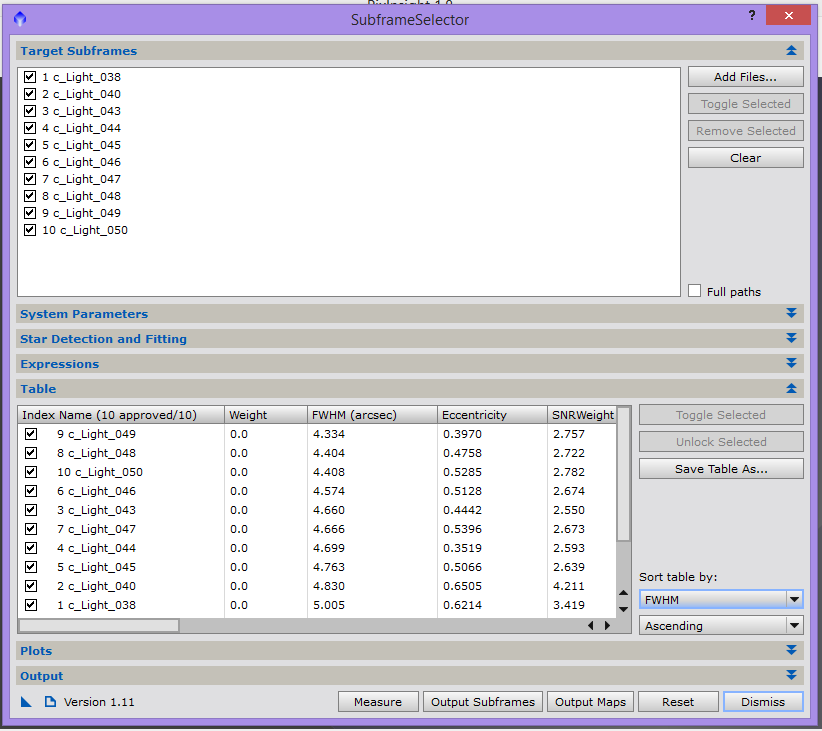Uncheck c_Light_038 in the Target Subframes list
Viewport: 822px width, 731px height.
pyautogui.click(x=30, y=77)
